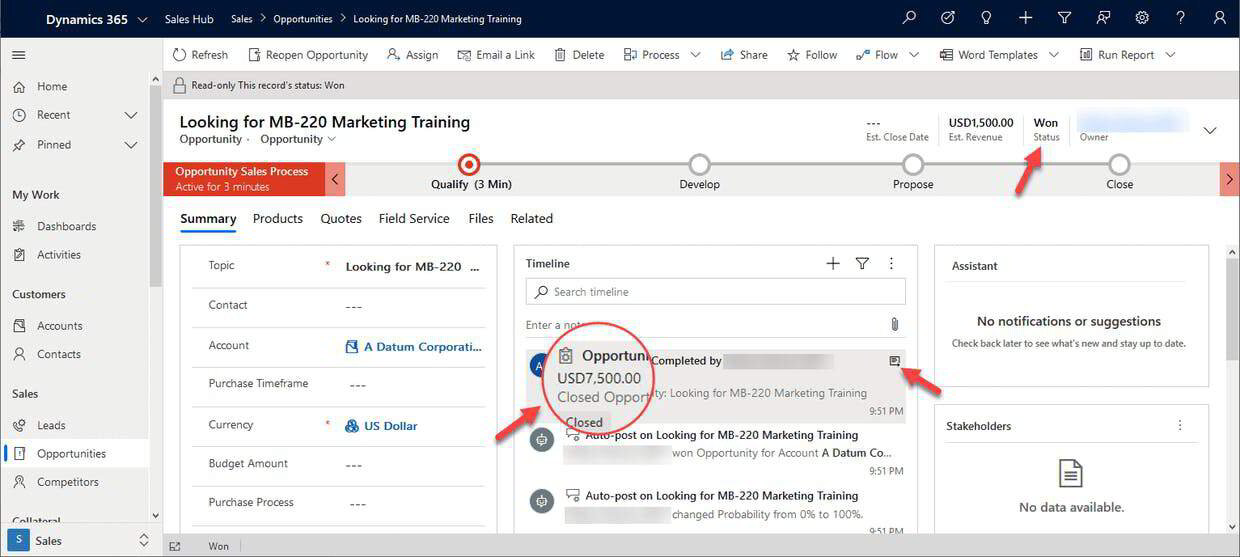This screenshot has height=557, width=1240.
Task: Click the Opportunities breadcrumb link
Action: click(x=303, y=19)
